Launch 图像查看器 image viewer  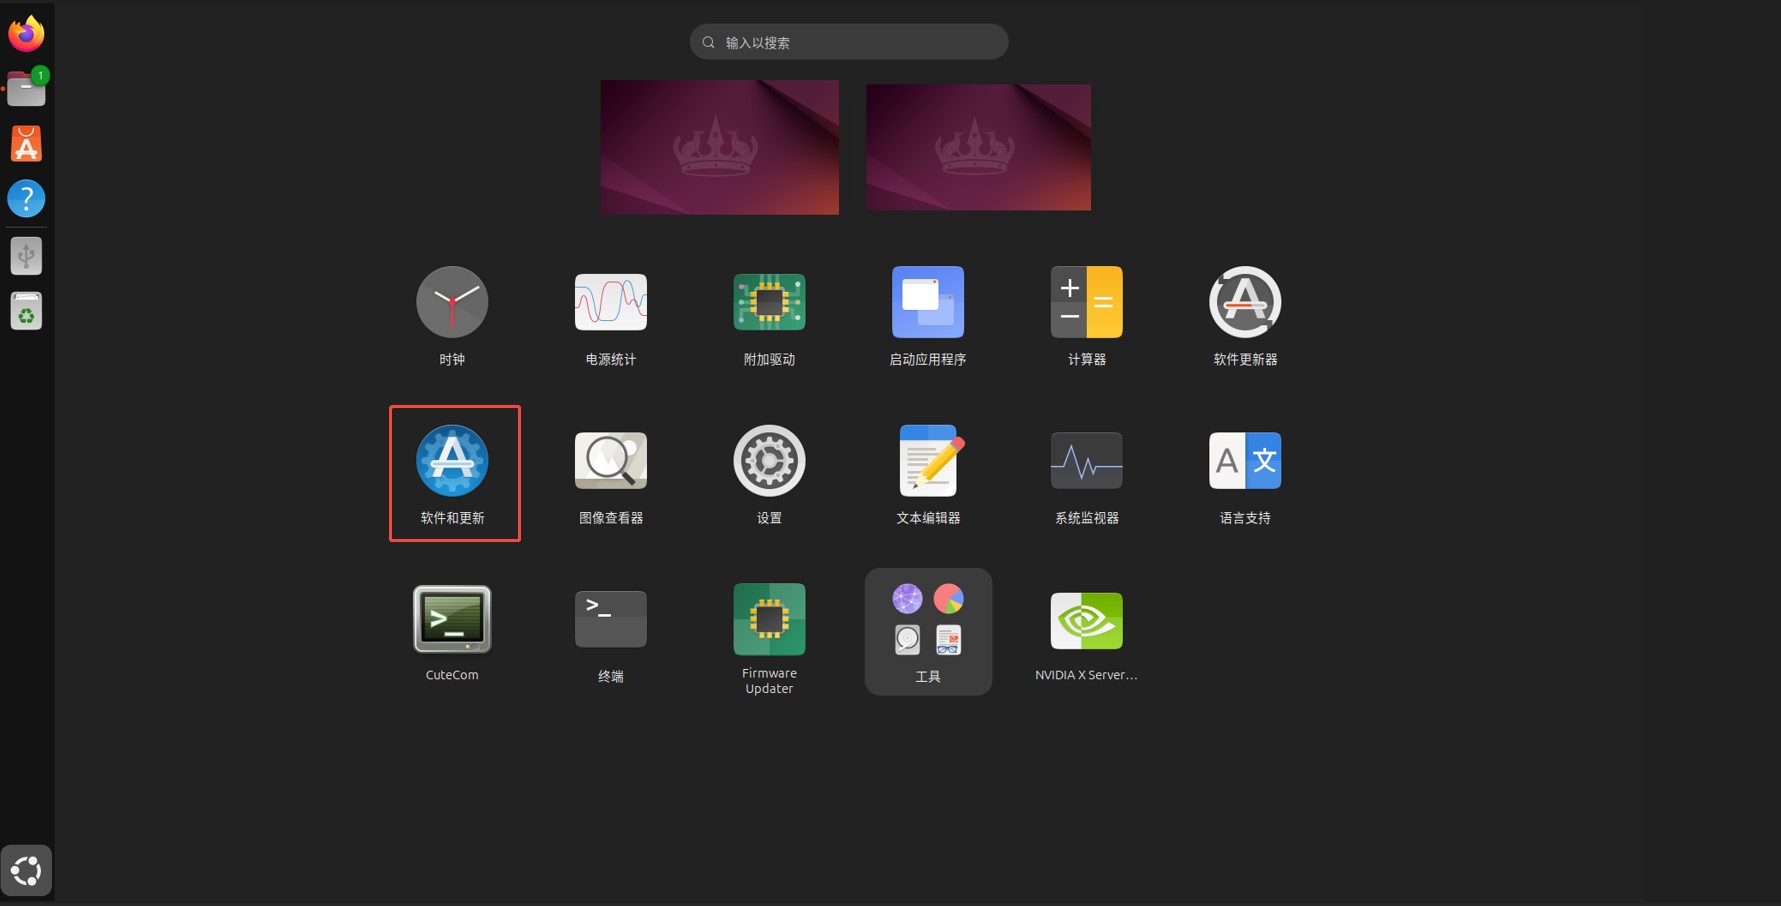[x=610, y=460]
